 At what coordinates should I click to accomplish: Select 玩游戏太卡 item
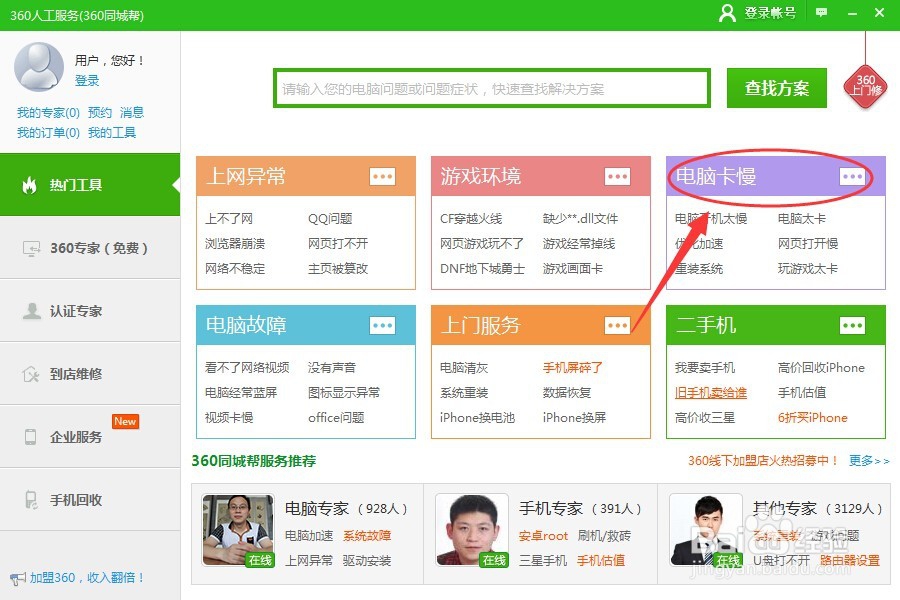point(808,268)
